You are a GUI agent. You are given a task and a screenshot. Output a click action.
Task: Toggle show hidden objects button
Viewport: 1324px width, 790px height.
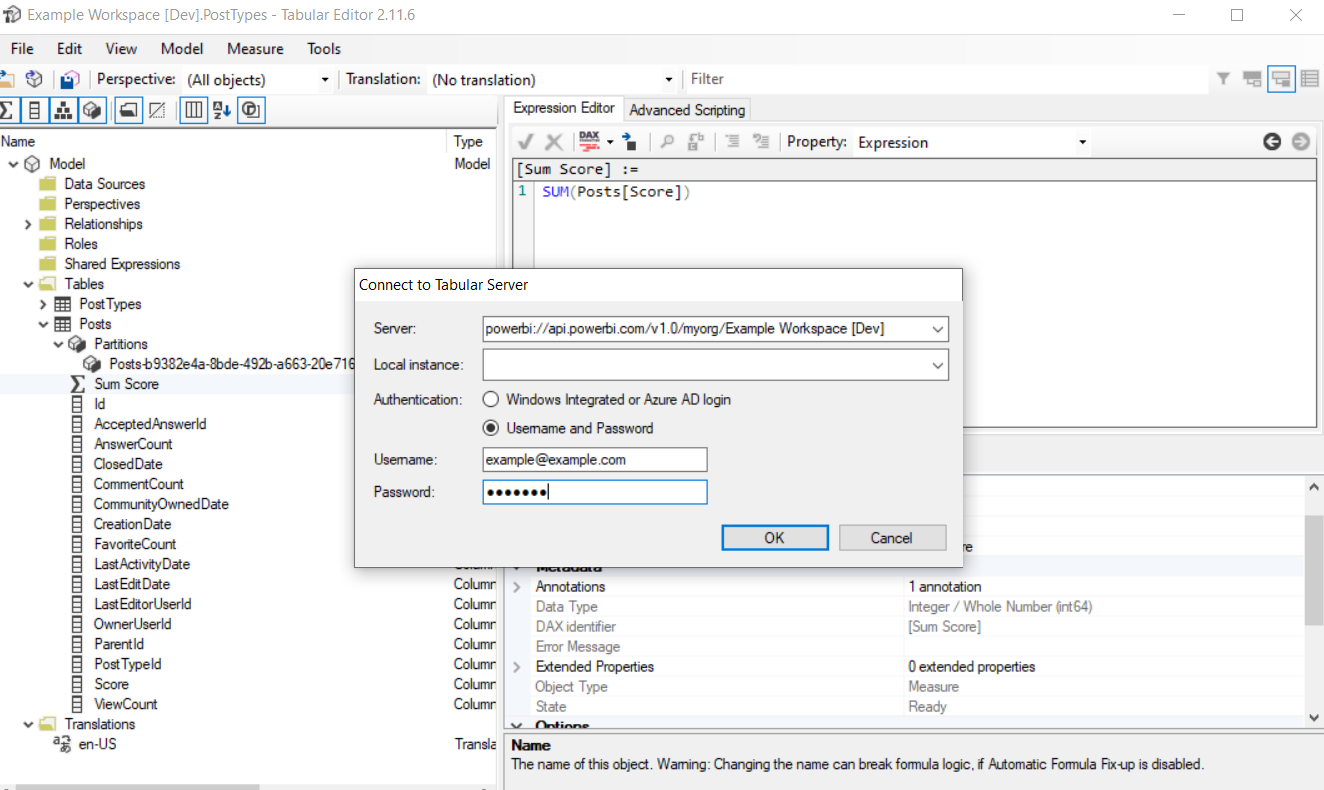tap(157, 110)
